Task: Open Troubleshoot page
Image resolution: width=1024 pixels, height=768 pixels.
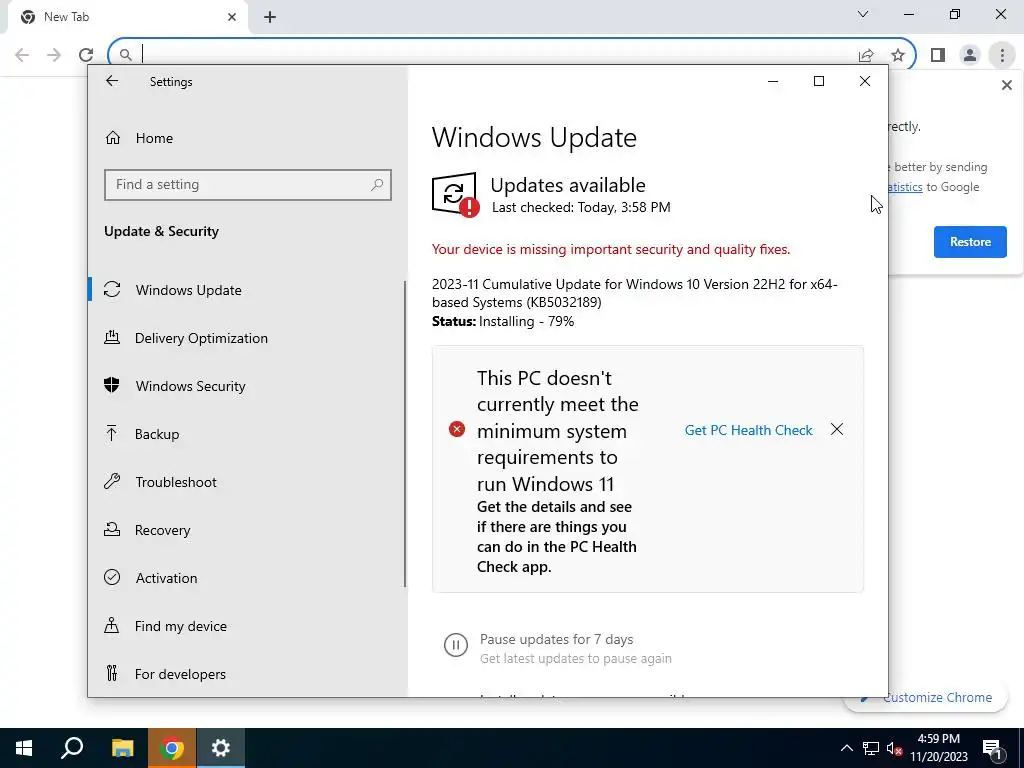Action: click(176, 482)
